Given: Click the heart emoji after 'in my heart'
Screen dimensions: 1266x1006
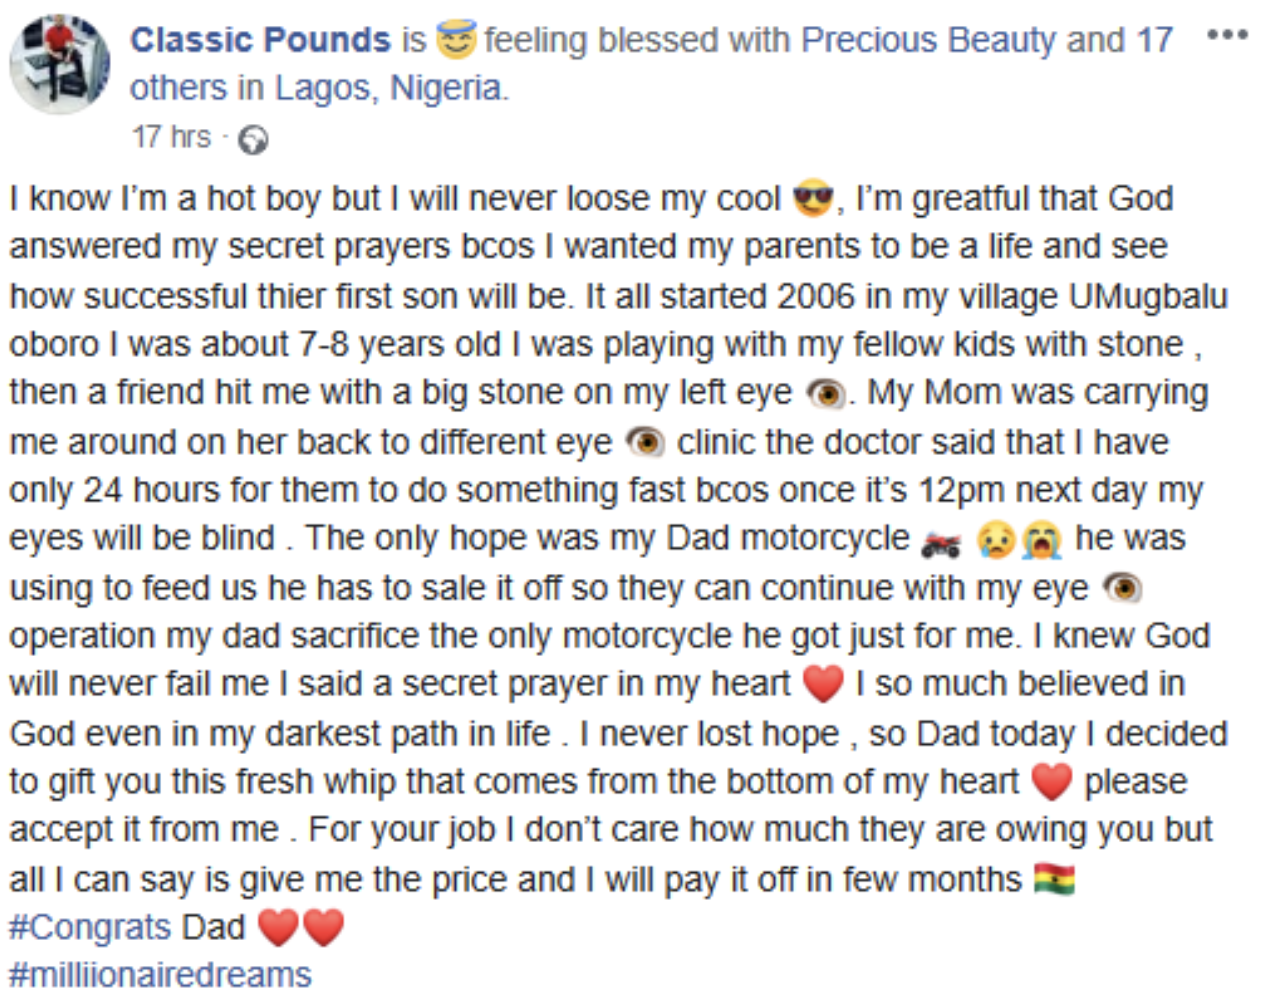Looking at the screenshot, I should click(823, 684).
